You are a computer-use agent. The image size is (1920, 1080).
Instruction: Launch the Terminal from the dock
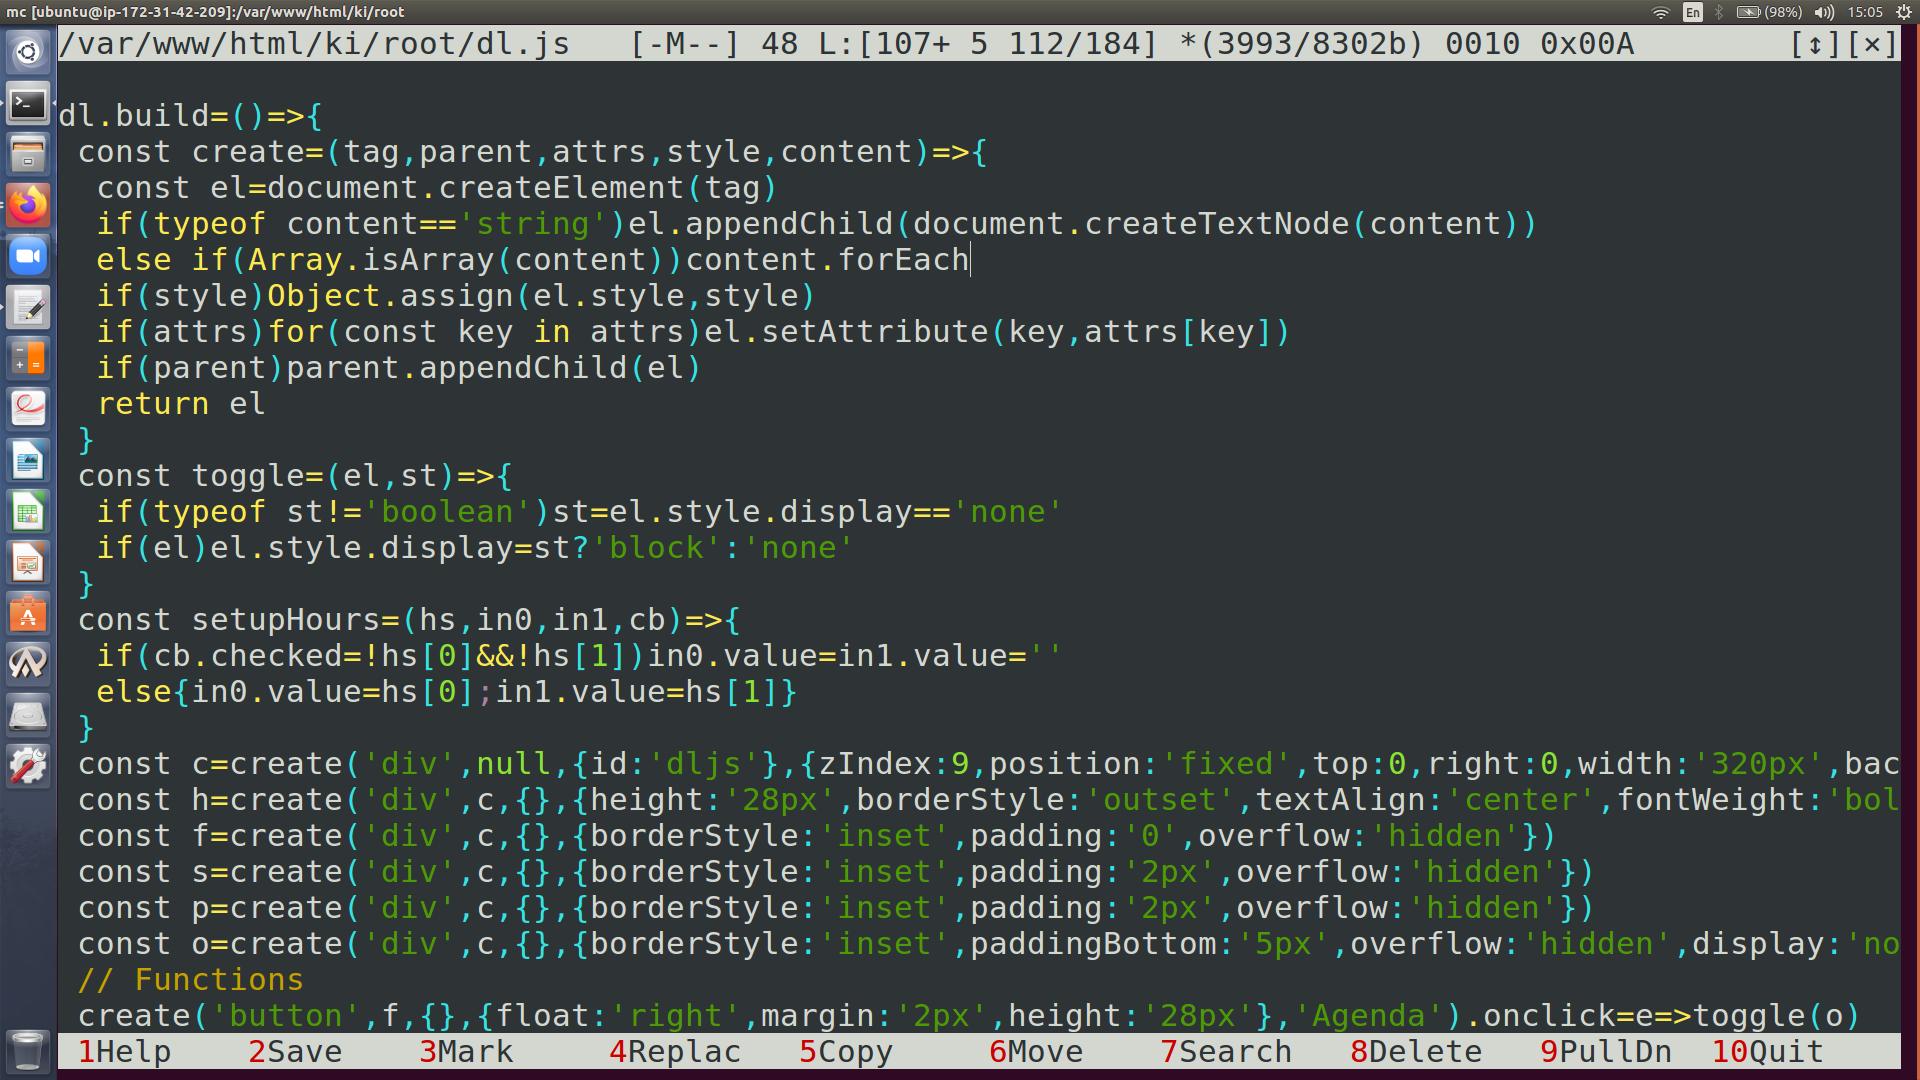(x=28, y=104)
